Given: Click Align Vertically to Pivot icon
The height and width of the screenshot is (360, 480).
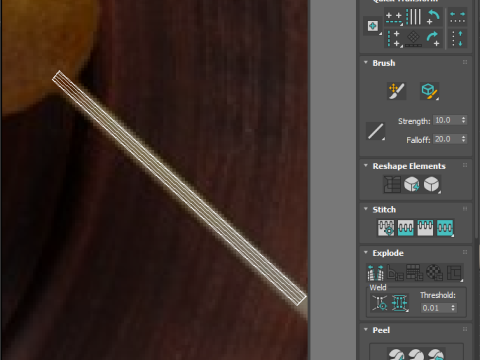Looking at the screenshot, I should click(x=394, y=39).
